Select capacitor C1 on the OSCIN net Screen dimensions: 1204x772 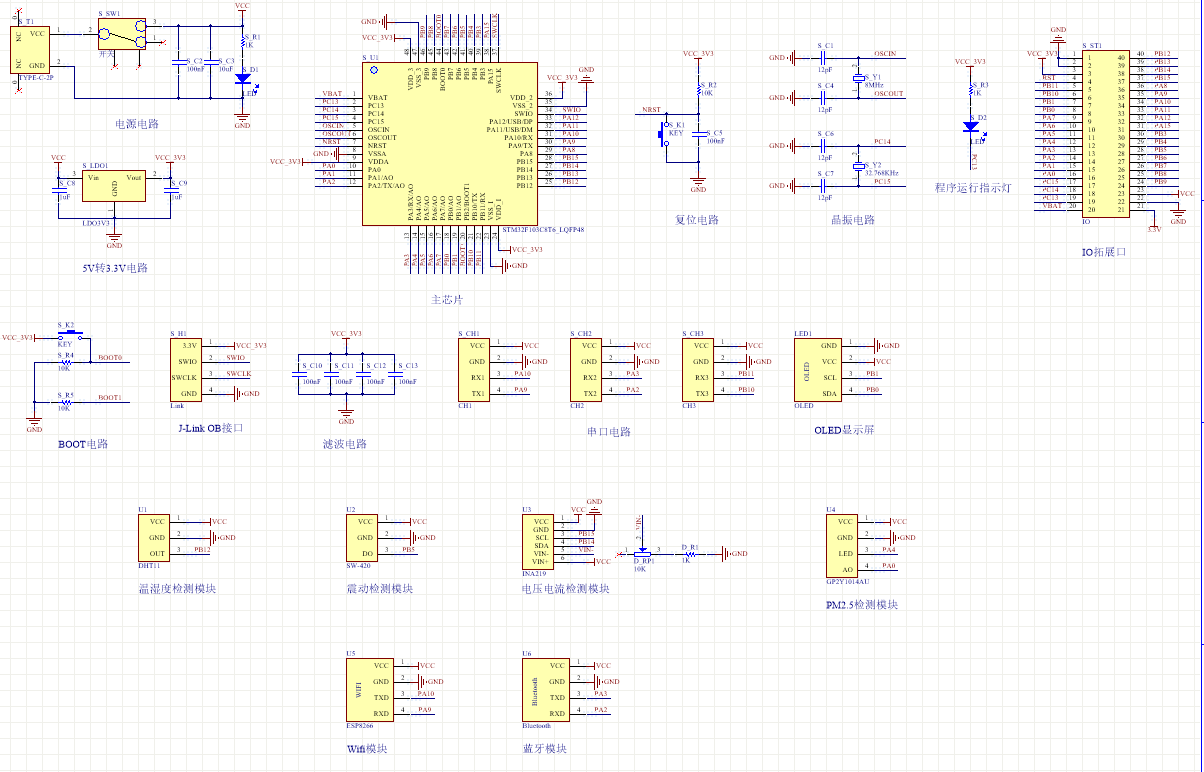coord(824,57)
